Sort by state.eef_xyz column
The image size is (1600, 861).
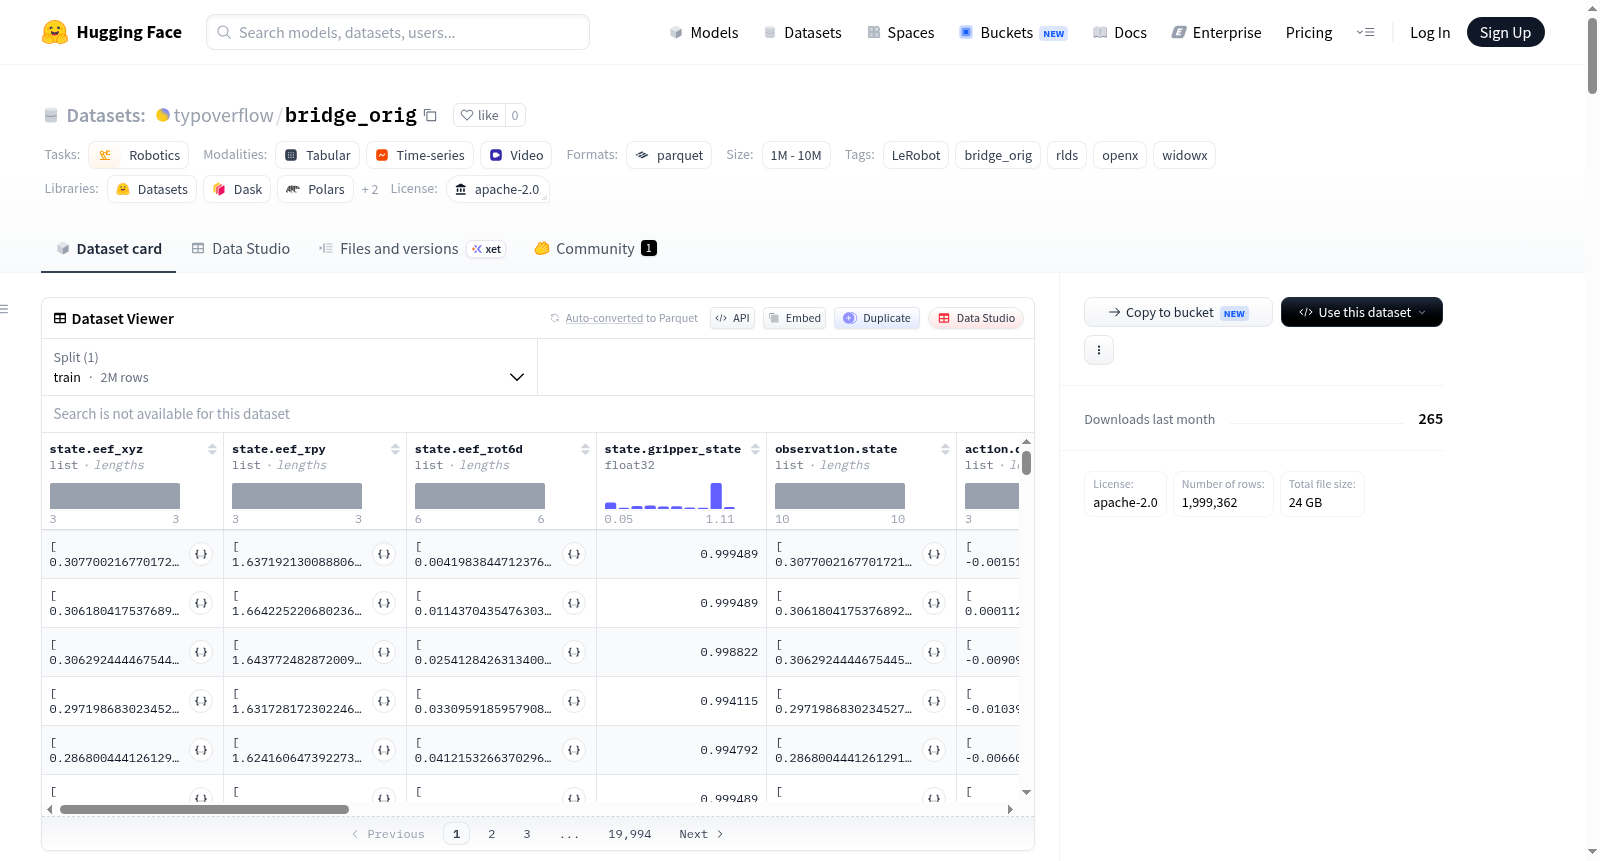[x=212, y=450]
